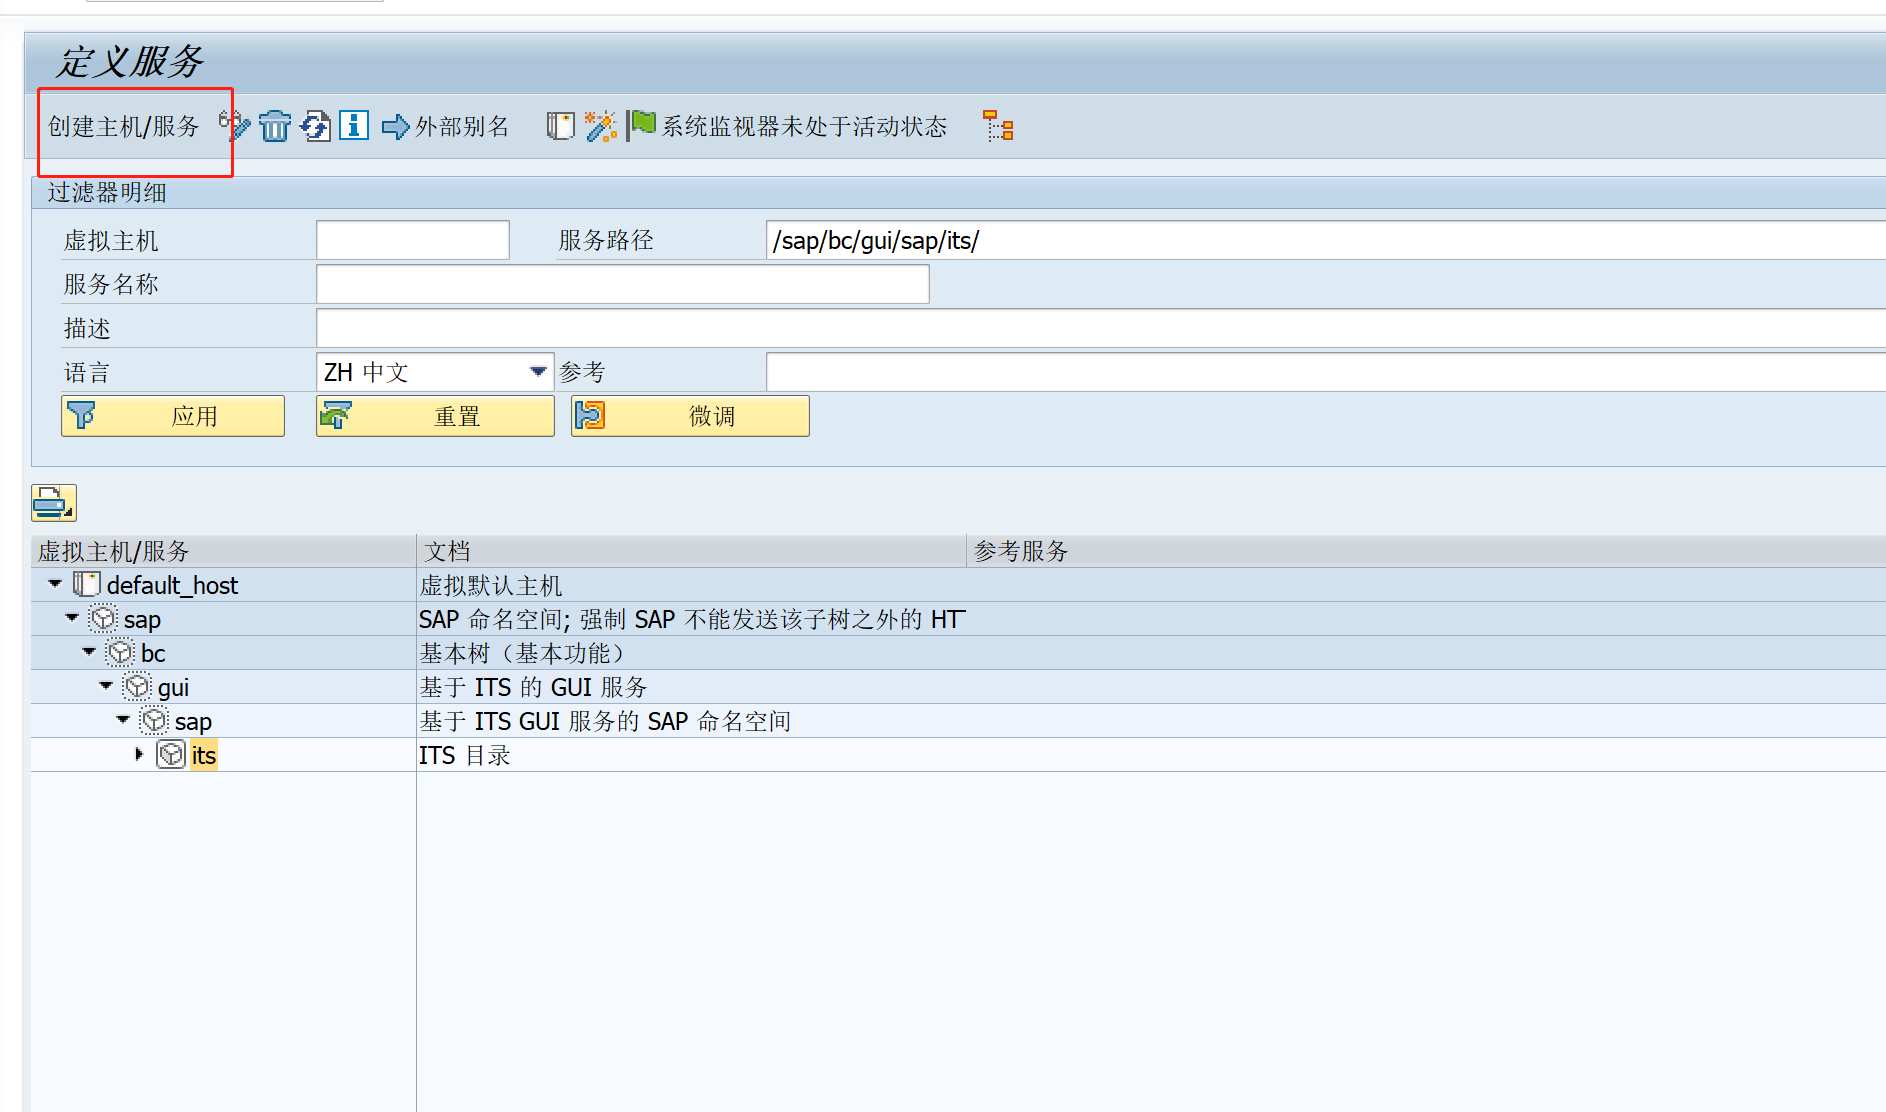The width and height of the screenshot is (1886, 1112).
Task: Activate the magic wand wizard icon
Action: [x=601, y=126]
